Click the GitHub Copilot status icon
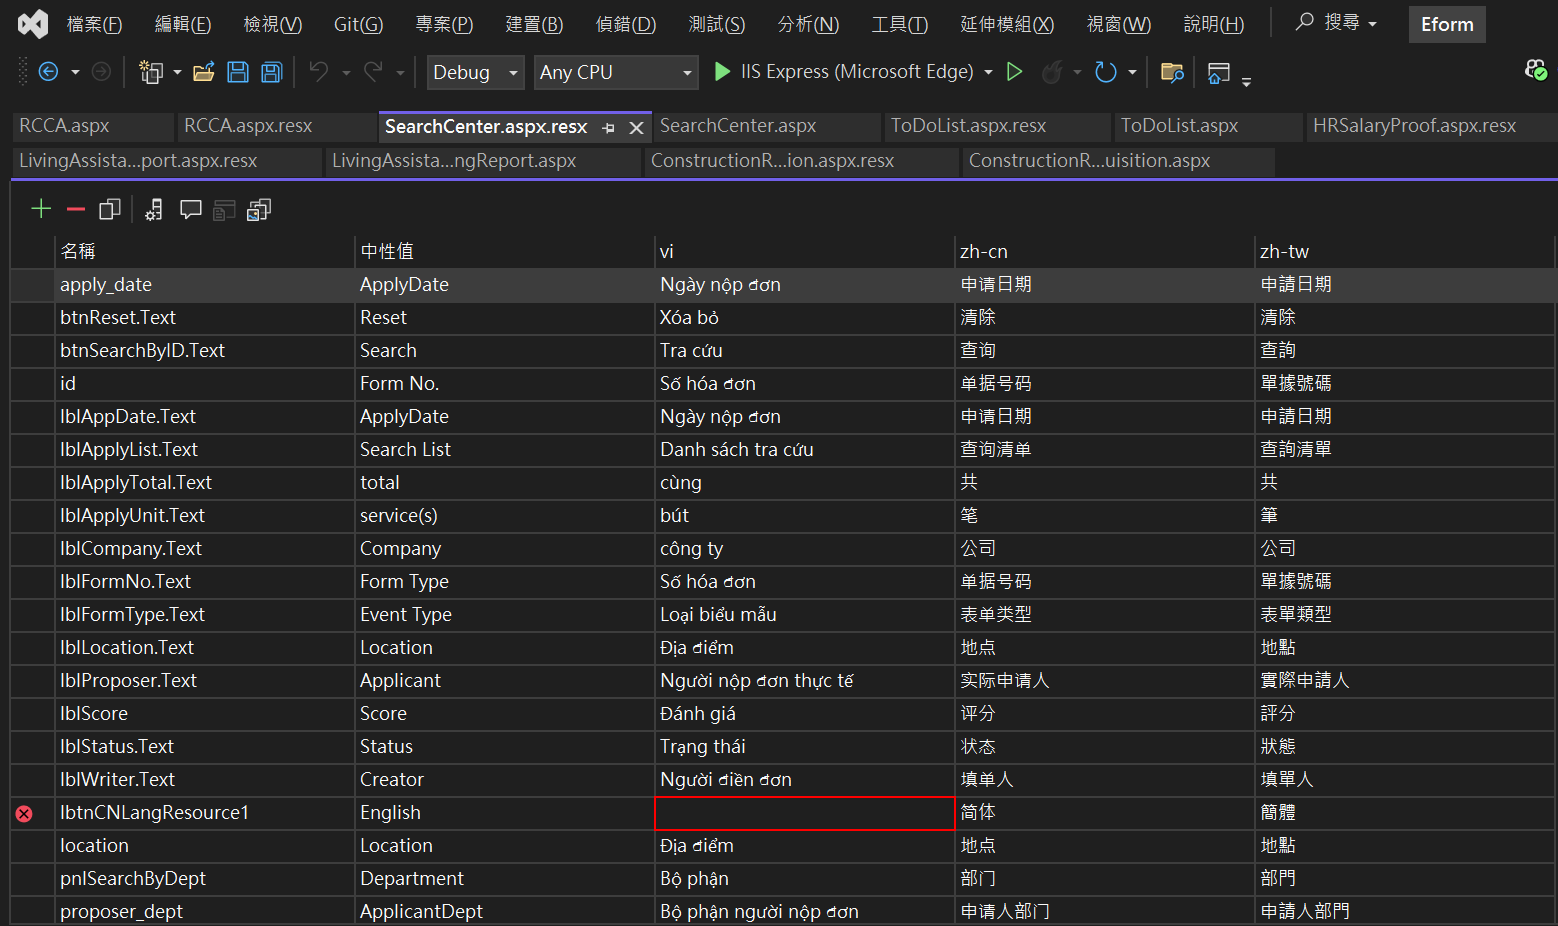This screenshot has width=1558, height=926. point(1535,70)
